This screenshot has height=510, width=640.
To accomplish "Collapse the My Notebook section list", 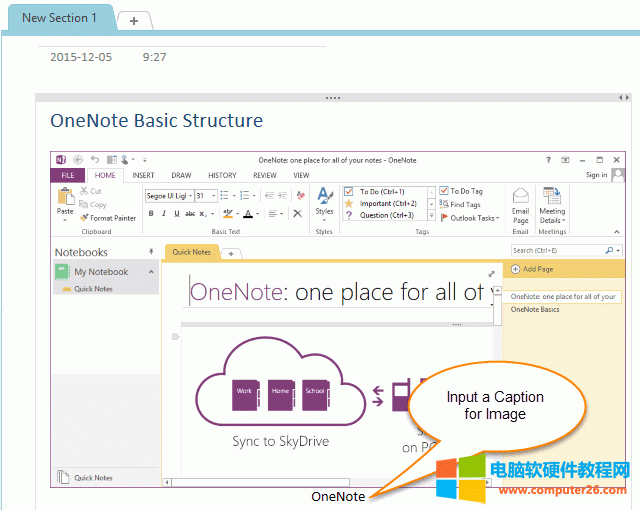I will (x=151, y=272).
